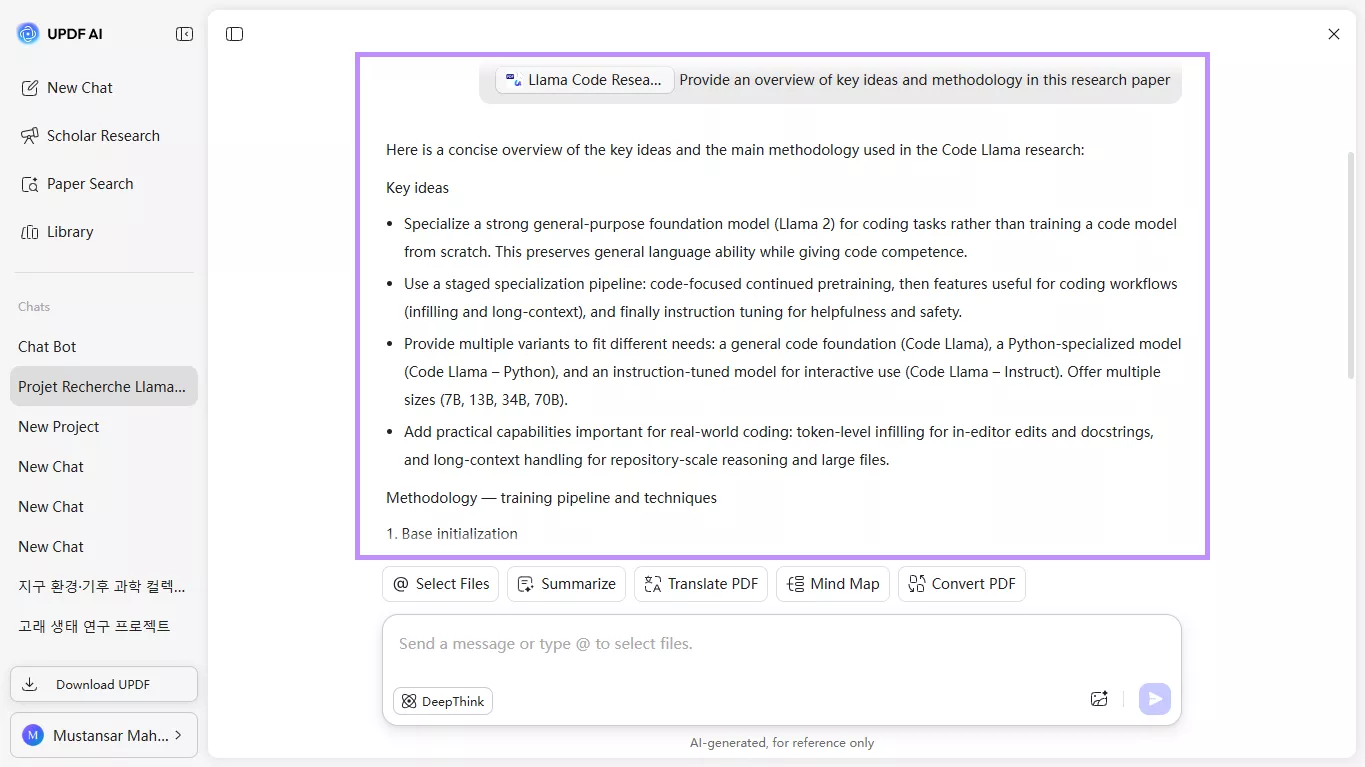Click Select Files
1365x767 pixels.
(x=440, y=584)
